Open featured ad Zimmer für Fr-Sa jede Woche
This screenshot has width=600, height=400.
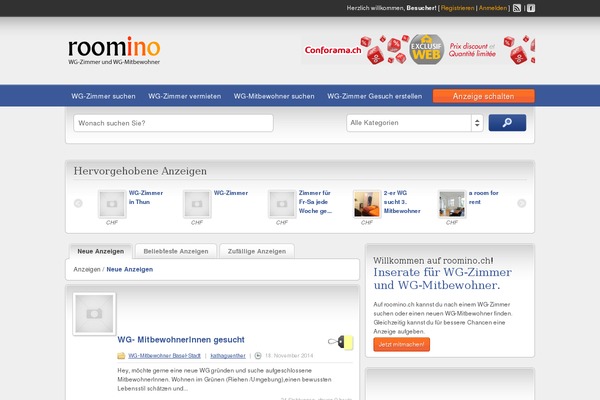coord(315,202)
